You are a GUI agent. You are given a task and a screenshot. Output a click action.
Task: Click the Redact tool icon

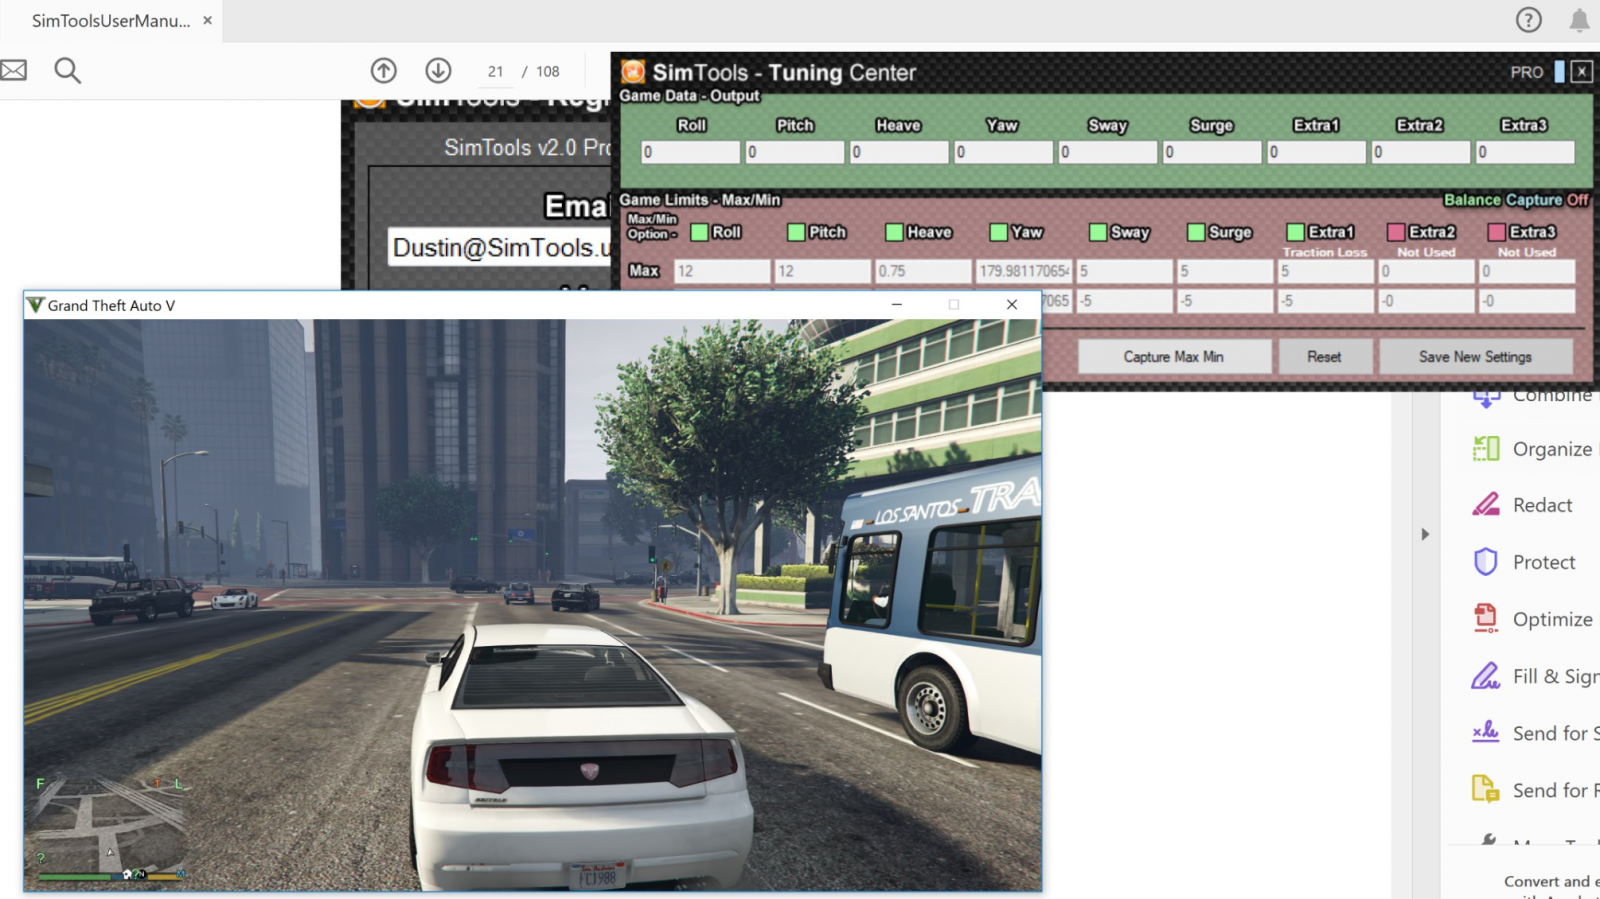tap(1486, 504)
